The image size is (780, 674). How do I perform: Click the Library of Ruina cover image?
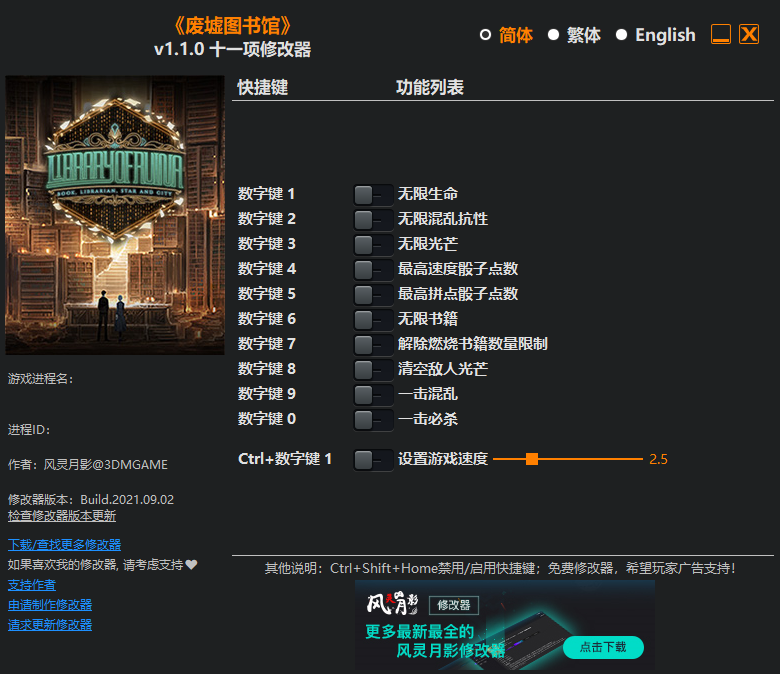point(115,215)
